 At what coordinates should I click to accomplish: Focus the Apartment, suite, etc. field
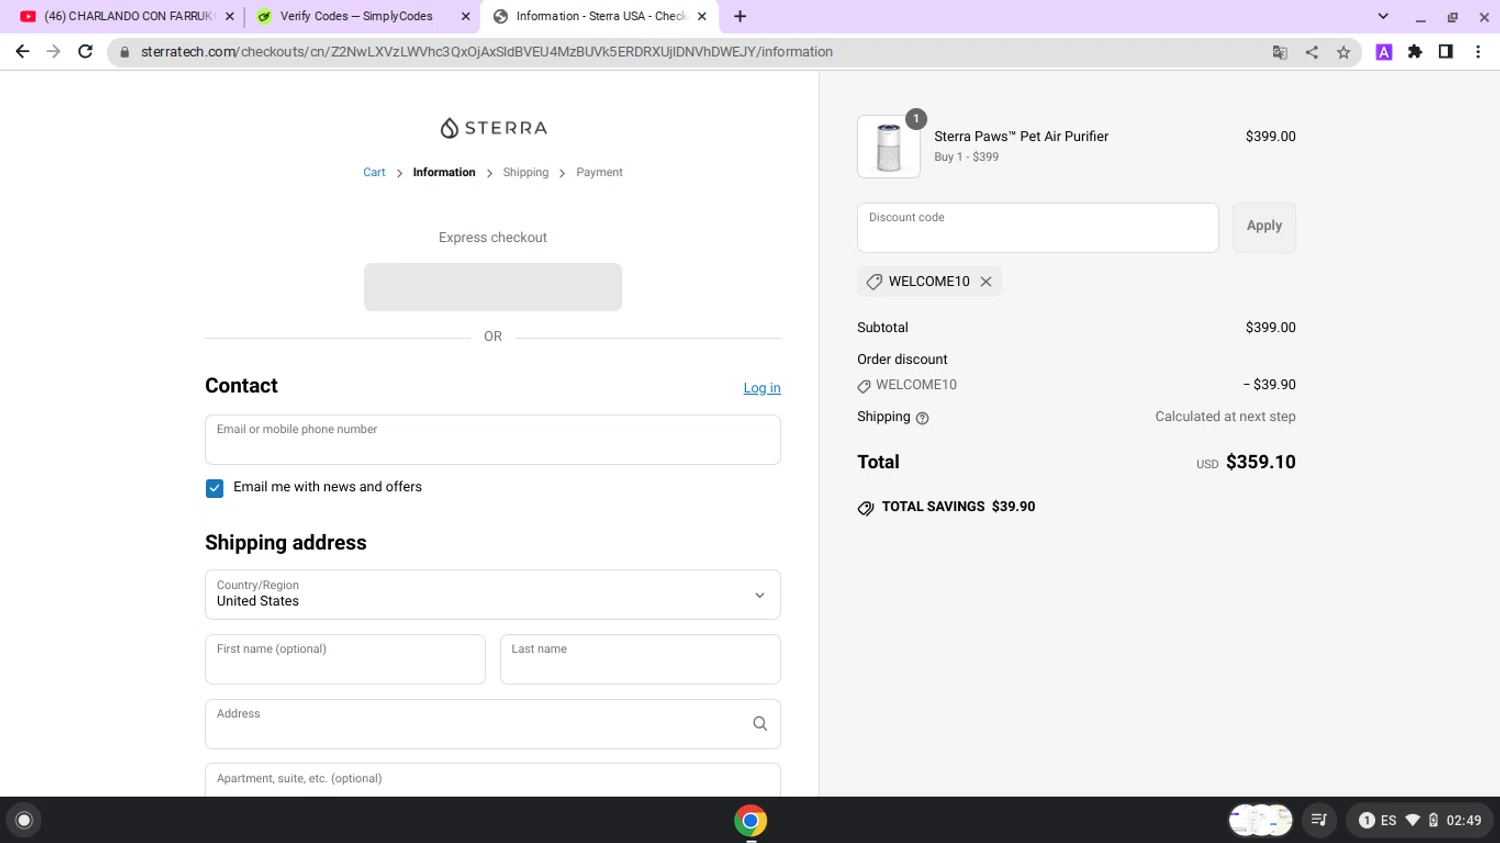pos(493,780)
